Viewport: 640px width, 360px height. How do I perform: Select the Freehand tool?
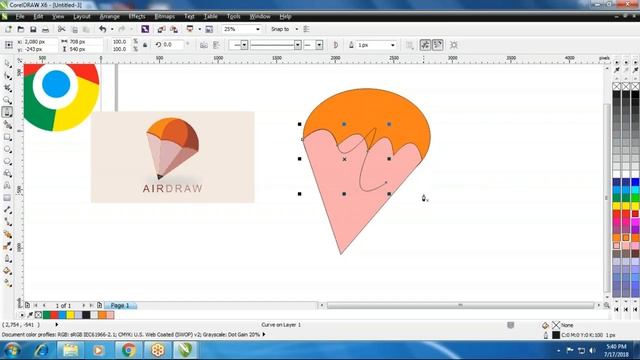(7, 112)
